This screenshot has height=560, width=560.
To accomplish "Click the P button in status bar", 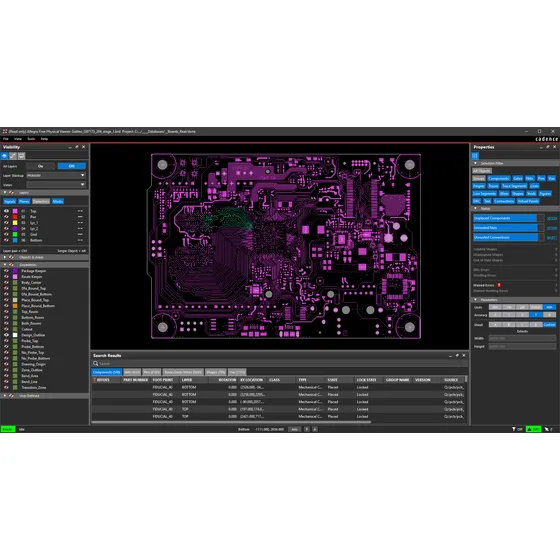I will 307,429.
